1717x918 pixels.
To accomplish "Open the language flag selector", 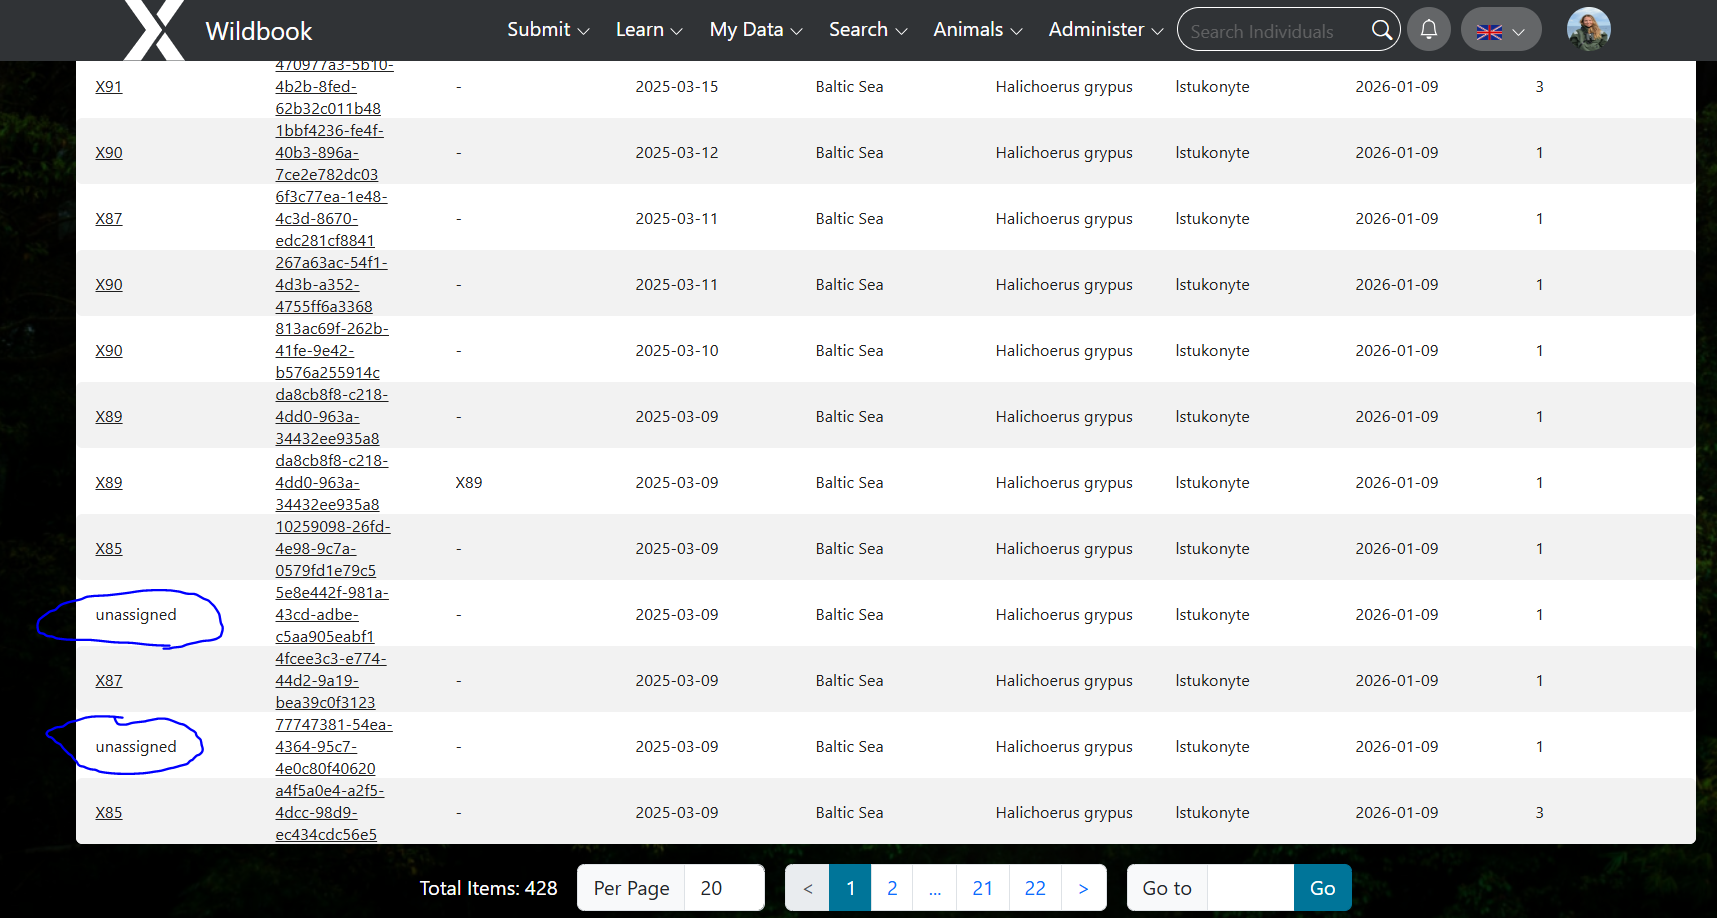I will [x=1500, y=30].
